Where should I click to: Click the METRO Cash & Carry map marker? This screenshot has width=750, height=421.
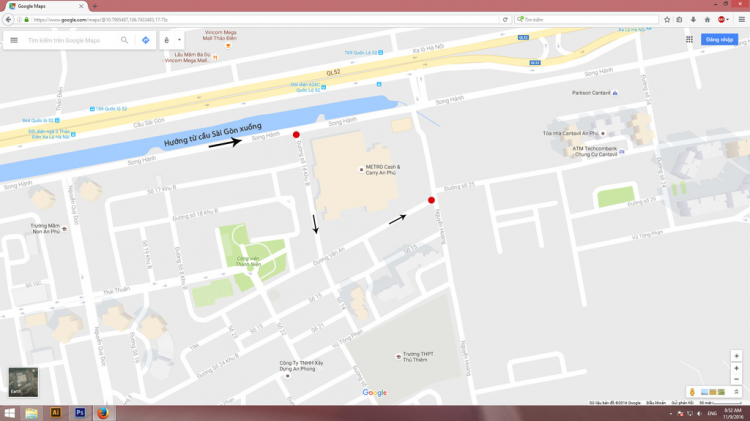pyautogui.click(x=361, y=170)
